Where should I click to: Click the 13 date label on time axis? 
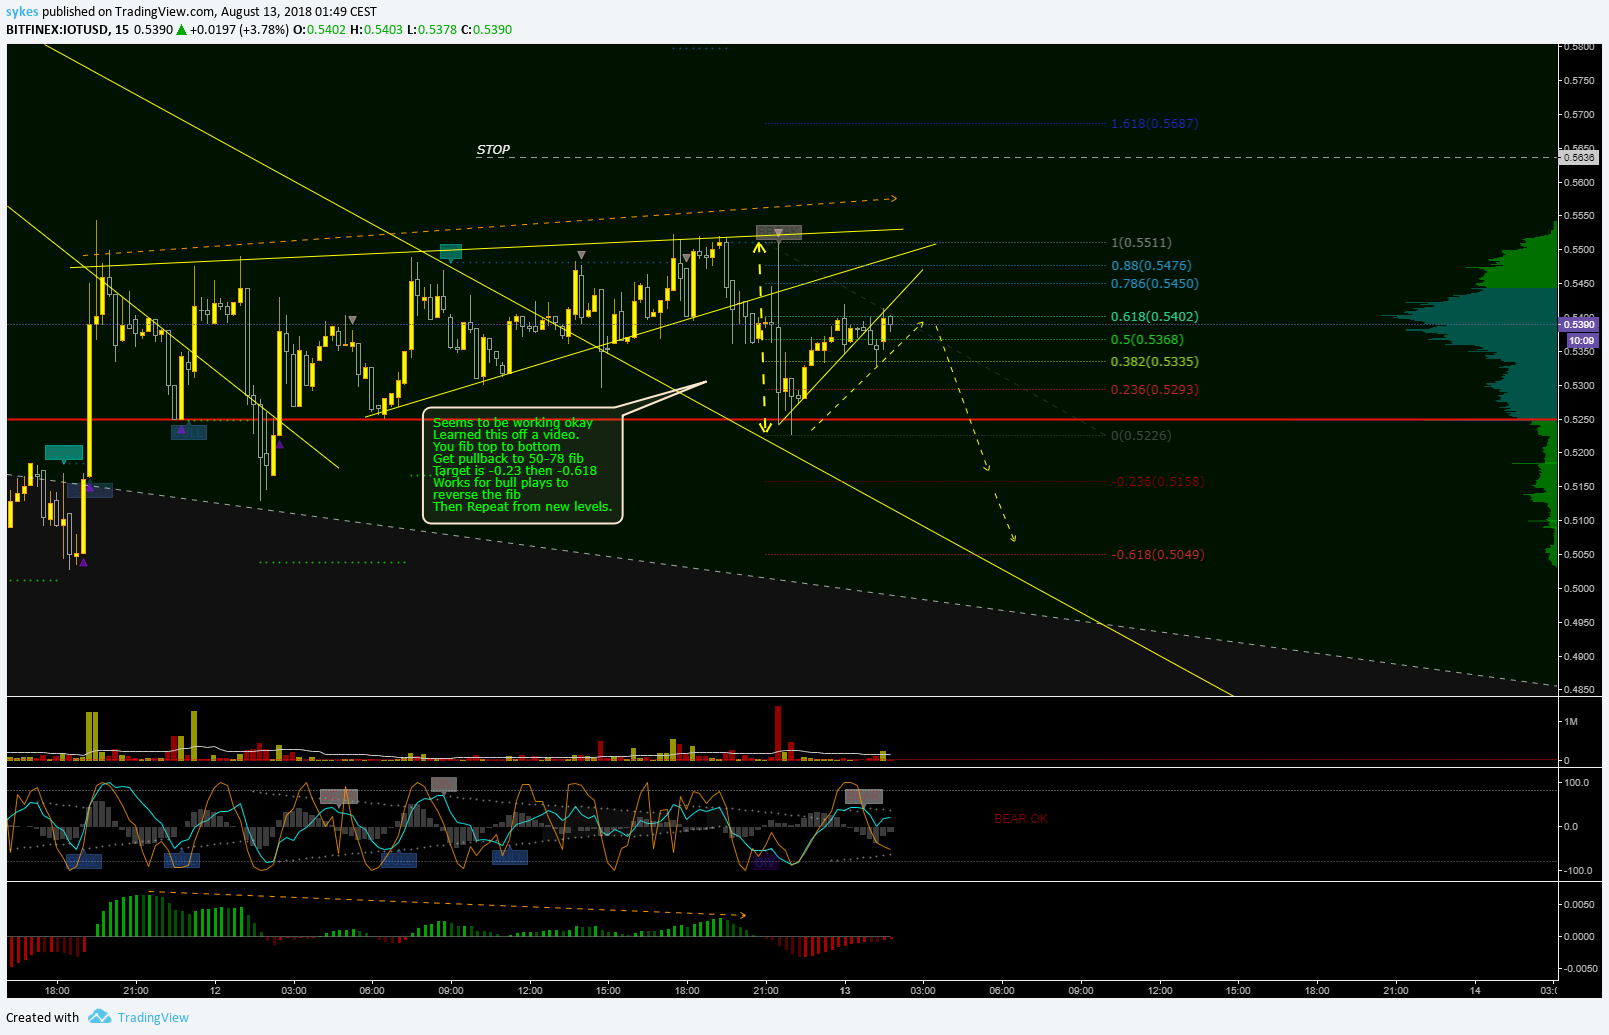[845, 991]
